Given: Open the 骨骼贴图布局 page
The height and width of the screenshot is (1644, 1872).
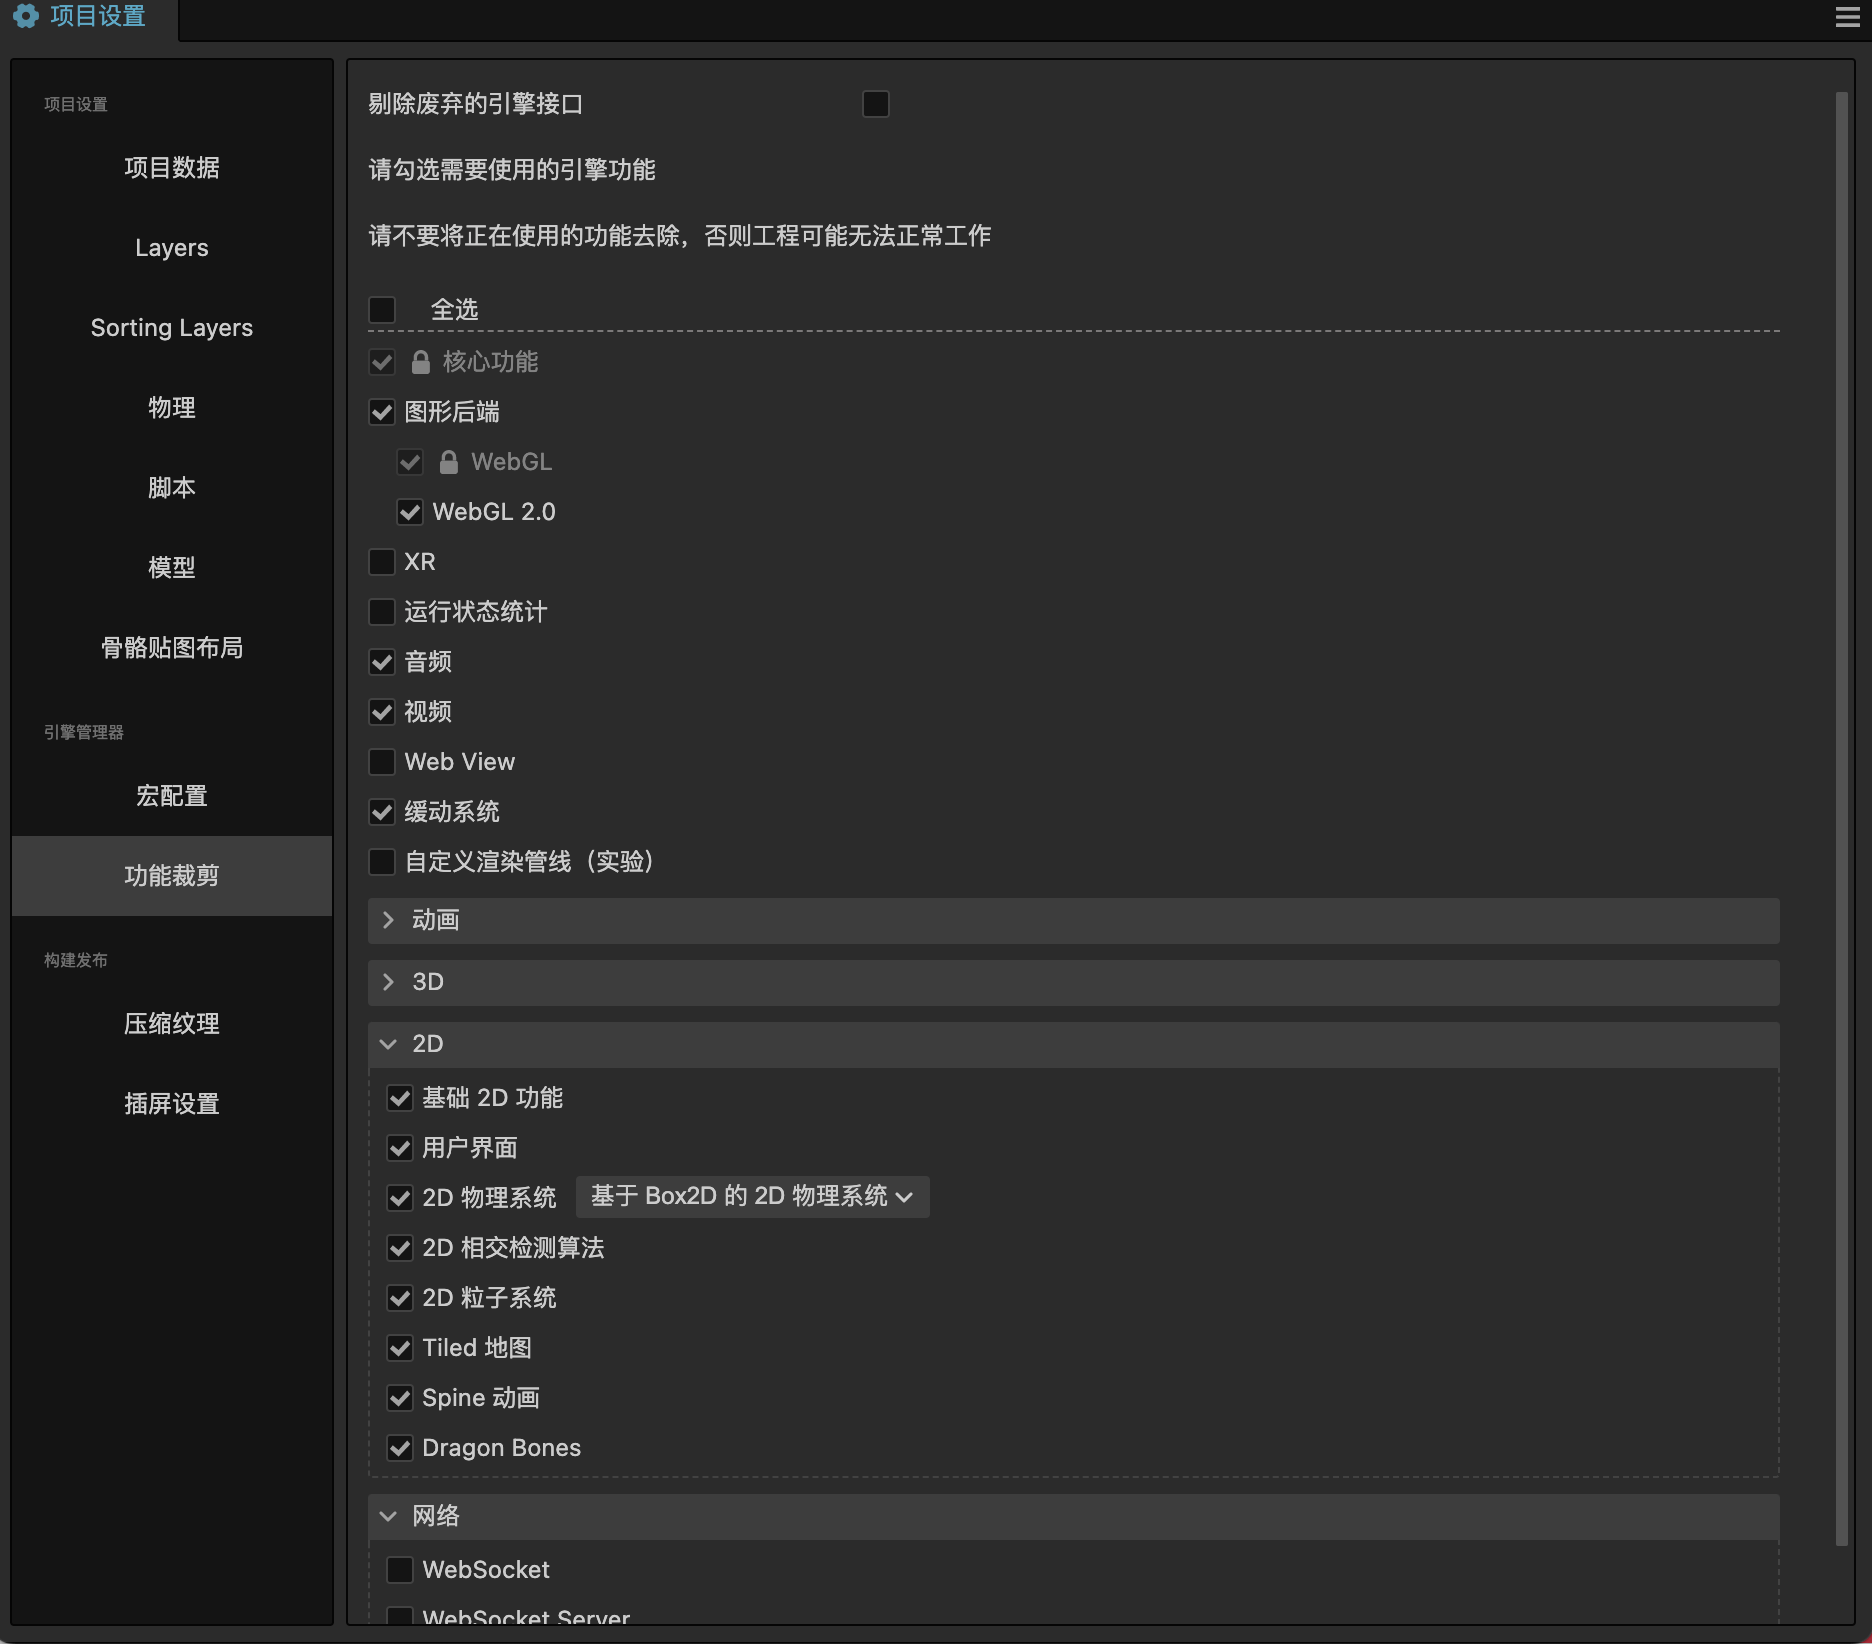Looking at the screenshot, I should tap(172, 648).
